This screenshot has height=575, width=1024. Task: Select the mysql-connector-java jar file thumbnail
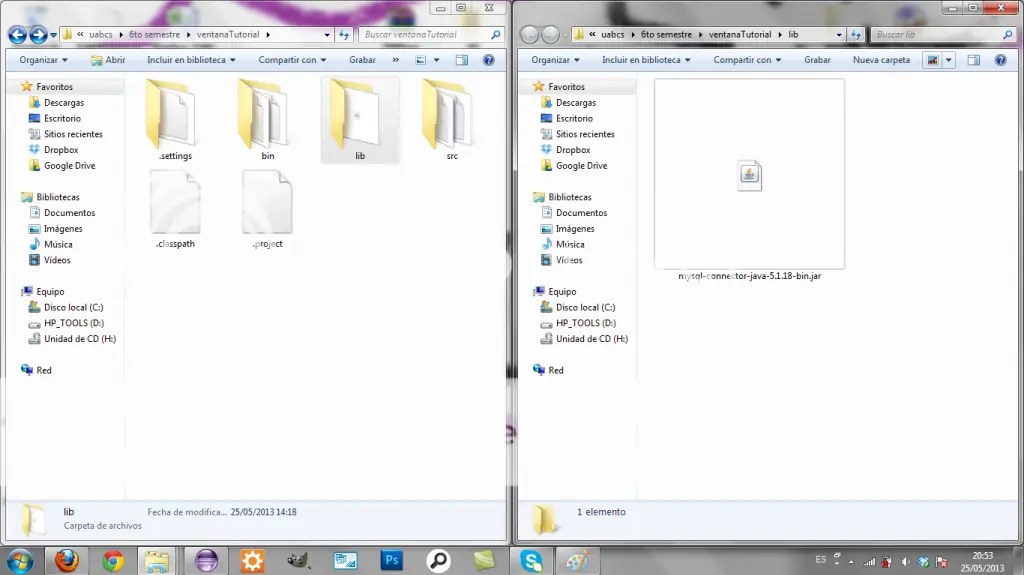[x=749, y=174]
